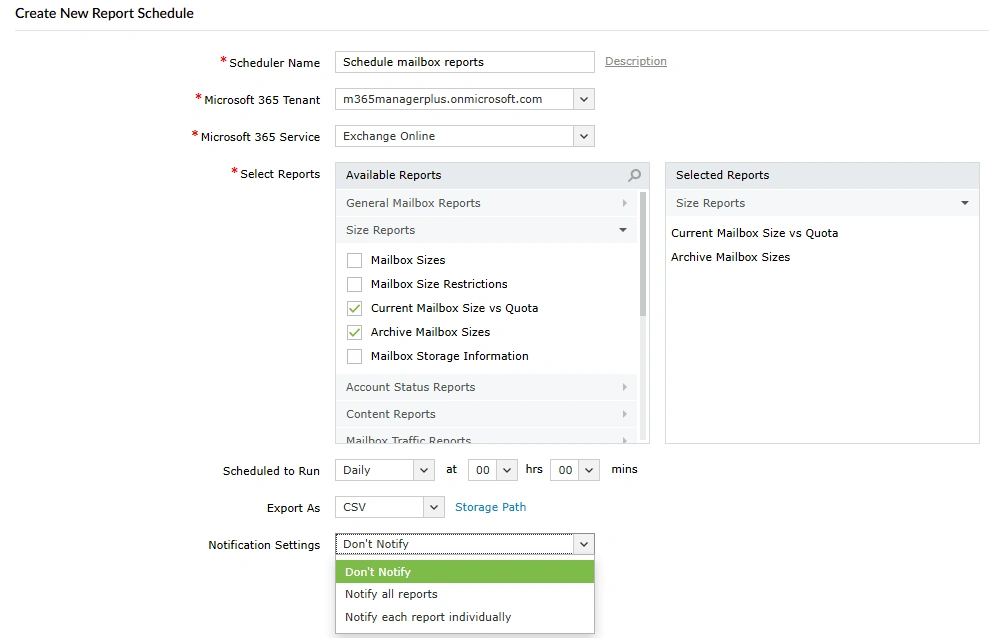
Task: Open the Microsoft 365 Service dropdown
Action: [x=583, y=136]
